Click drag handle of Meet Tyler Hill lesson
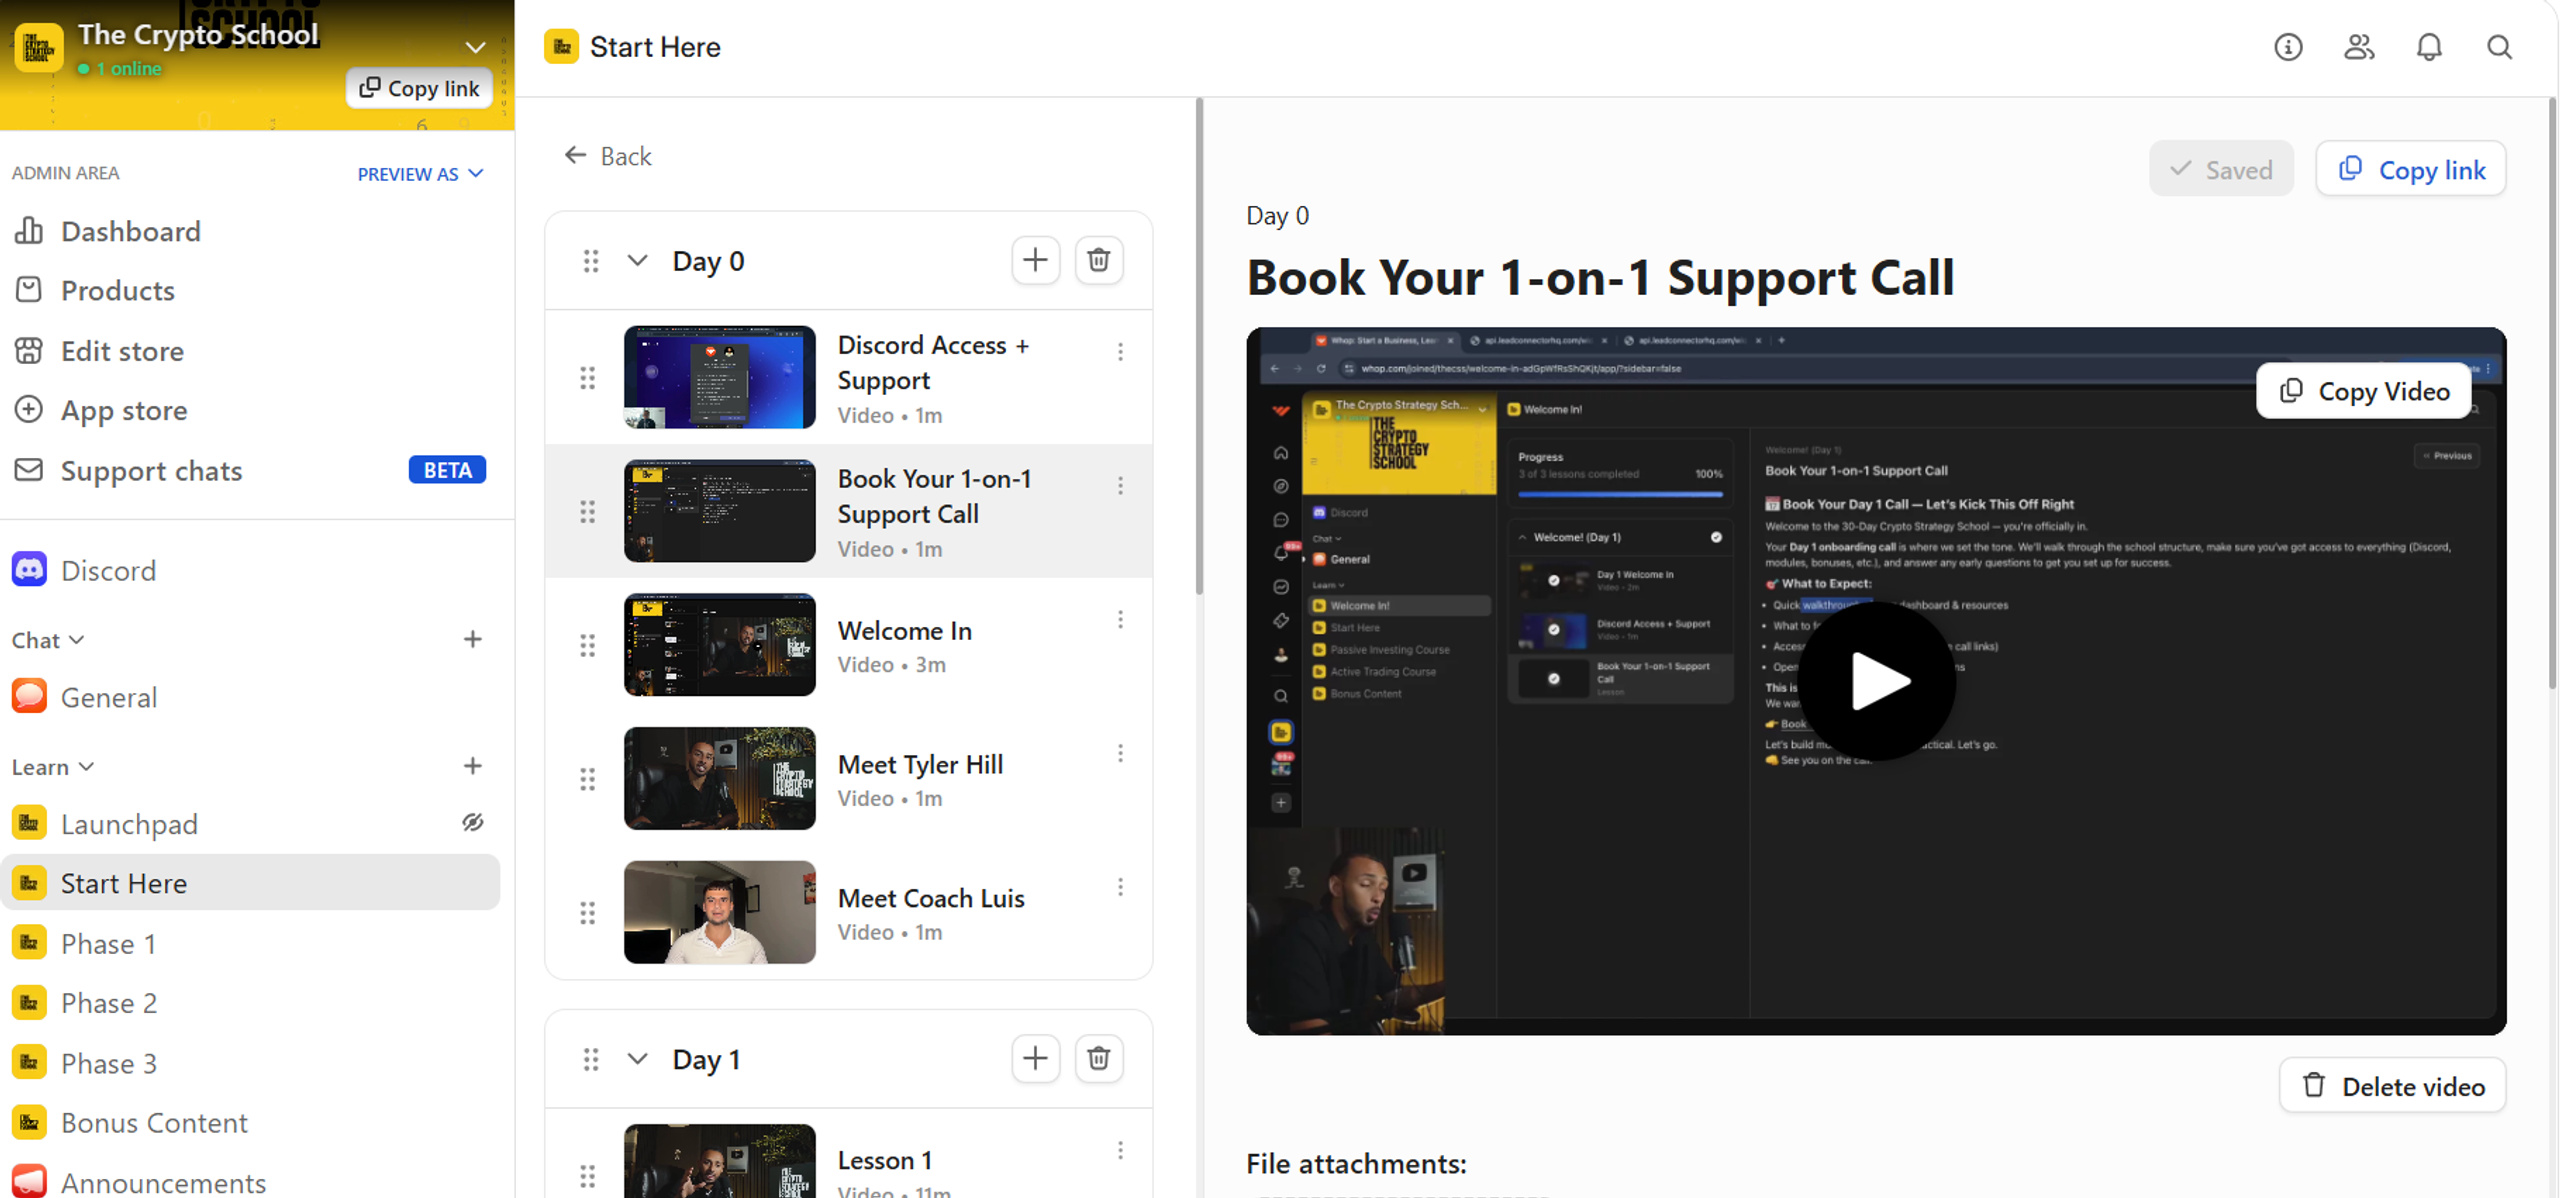Image resolution: width=2560 pixels, height=1198 pixels. pos(588,779)
